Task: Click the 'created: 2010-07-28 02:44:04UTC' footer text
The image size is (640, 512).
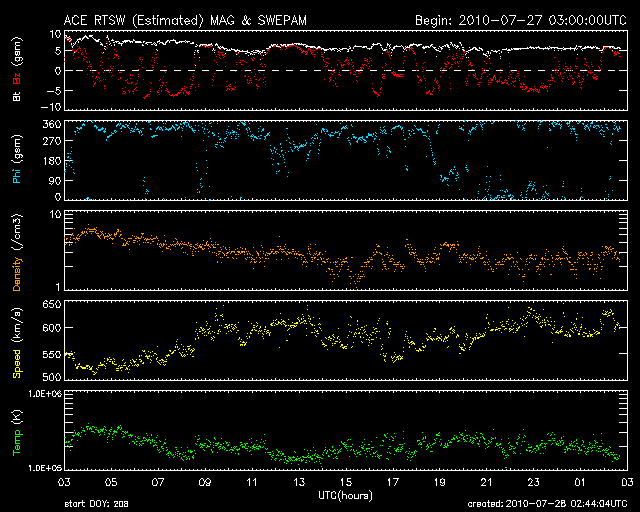Action: pos(547,504)
